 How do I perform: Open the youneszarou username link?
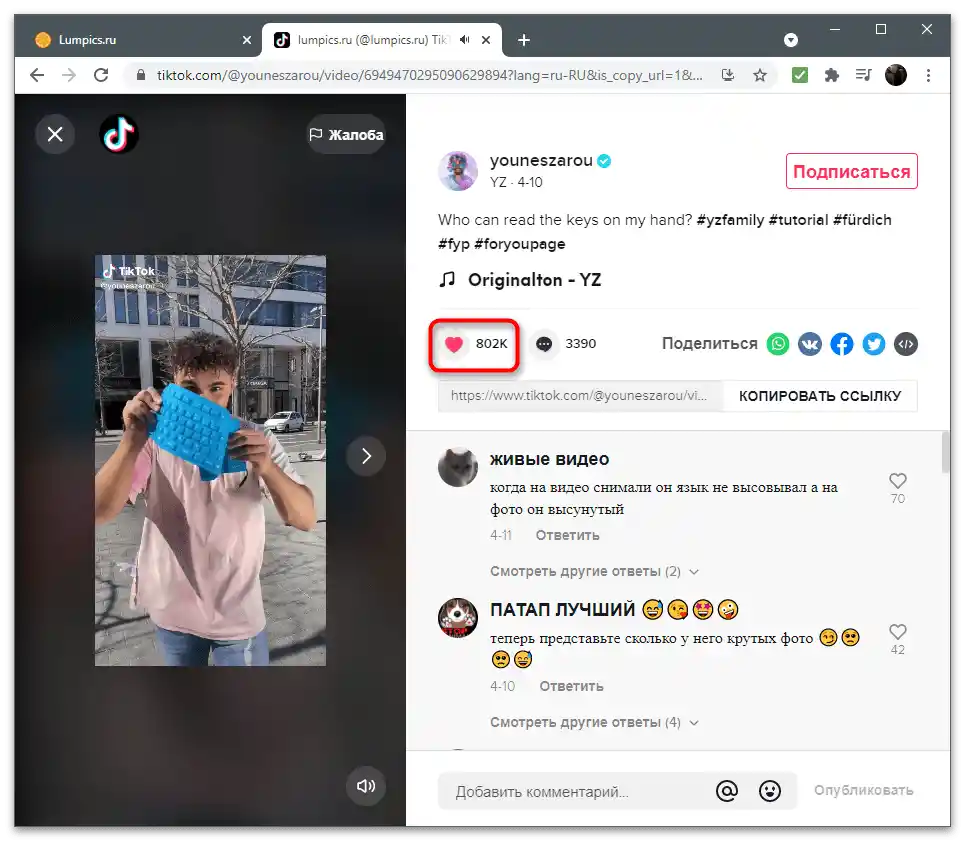(x=541, y=161)
